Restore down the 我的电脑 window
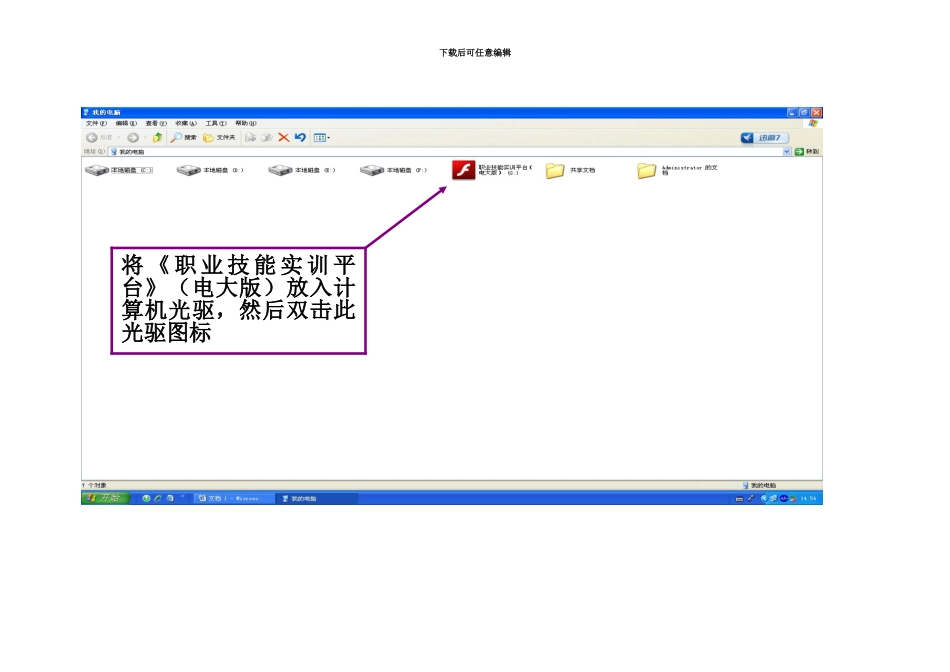Viewport: 950px width, 672px height. [804, 113]
